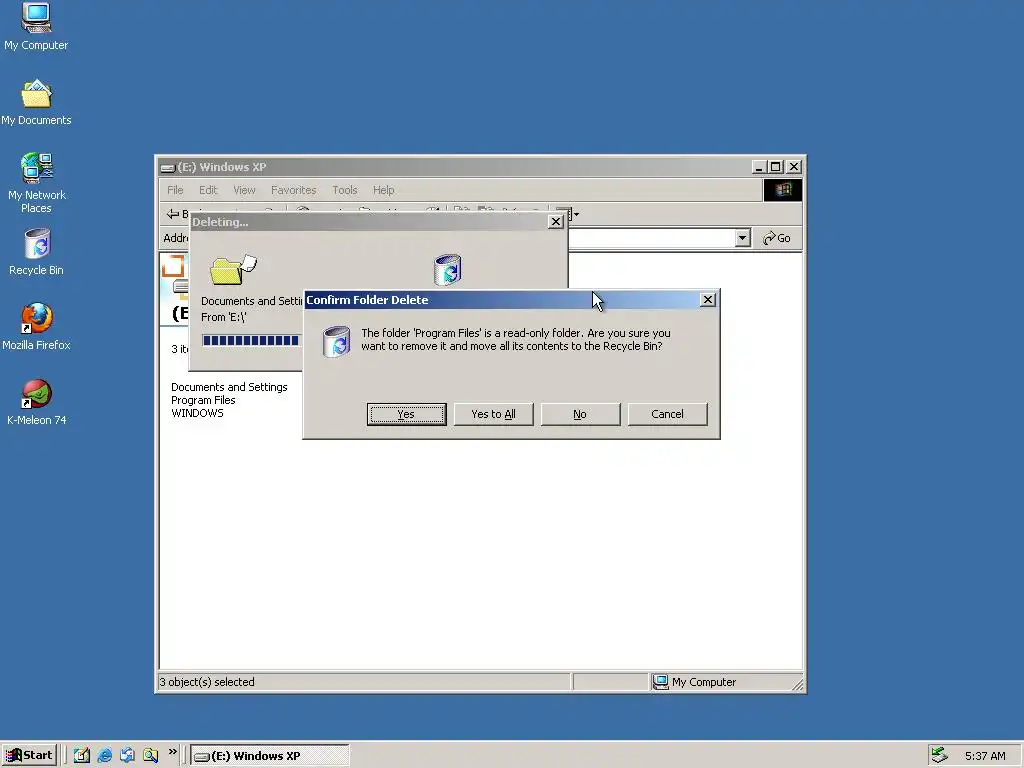Viewport: 1024px width, 768px height.
Task: Click the folder search quick launch icon
Action: 150,756
